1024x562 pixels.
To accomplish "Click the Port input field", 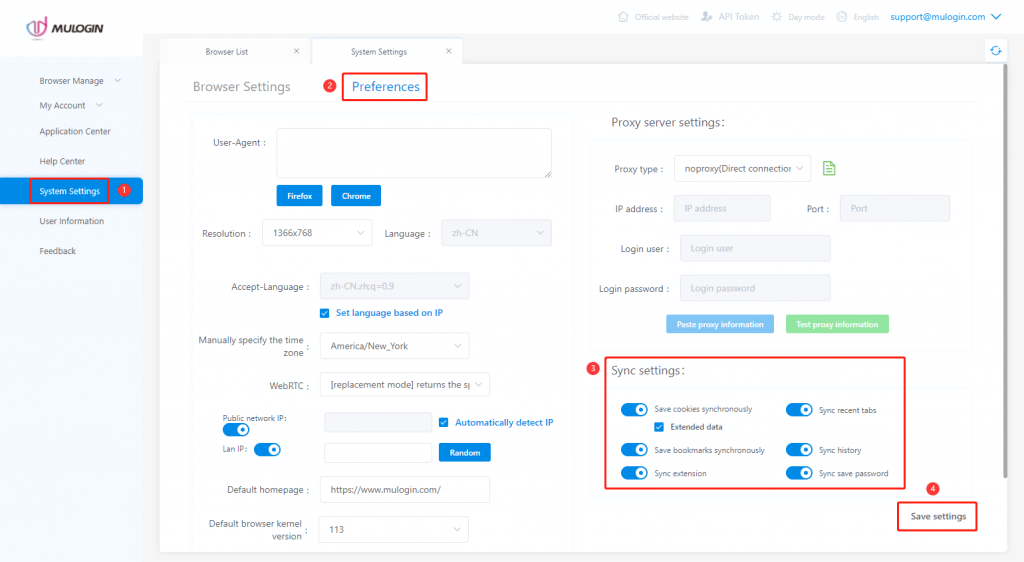I will (x=895, y=208).
